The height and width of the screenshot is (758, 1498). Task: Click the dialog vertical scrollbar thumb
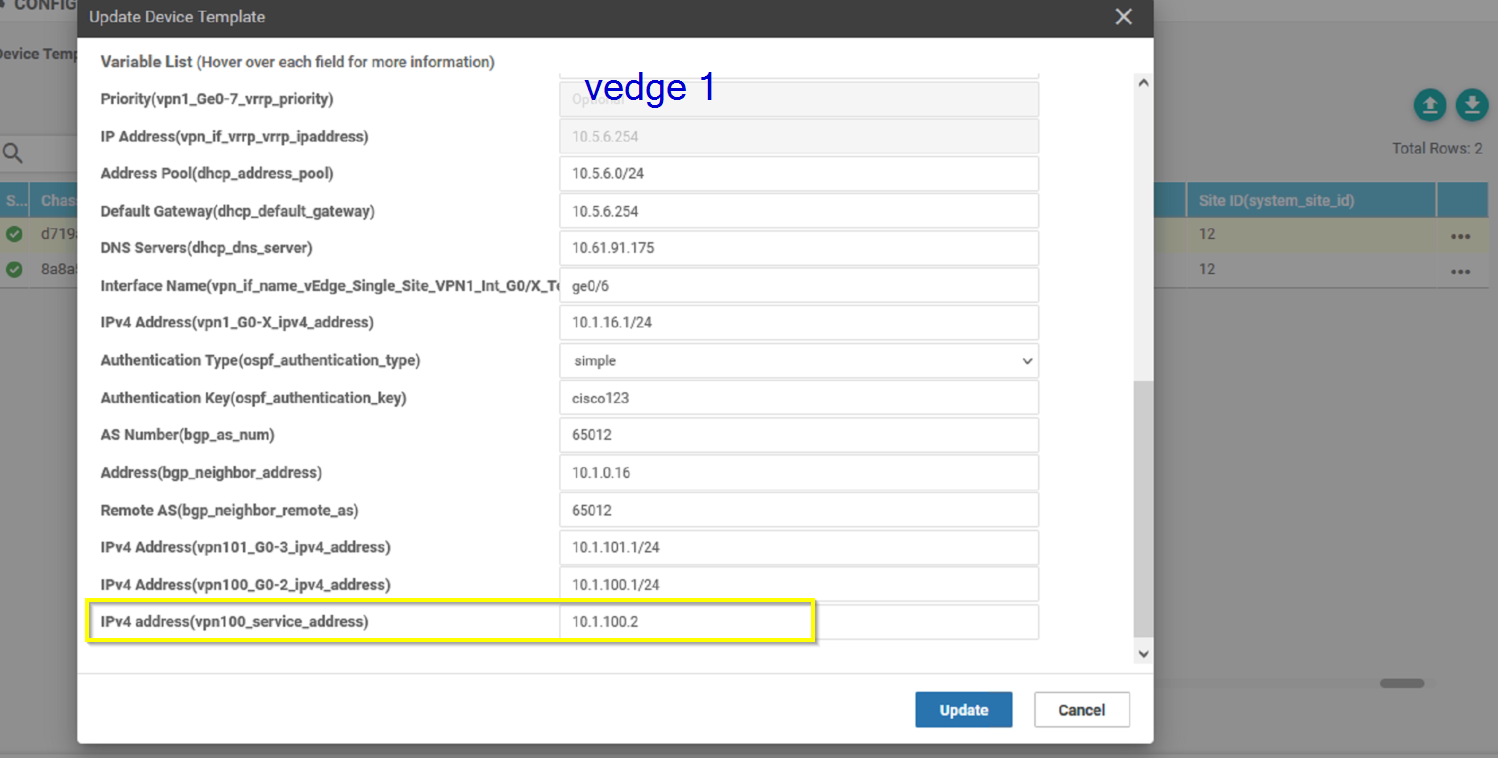point(1144,508)
